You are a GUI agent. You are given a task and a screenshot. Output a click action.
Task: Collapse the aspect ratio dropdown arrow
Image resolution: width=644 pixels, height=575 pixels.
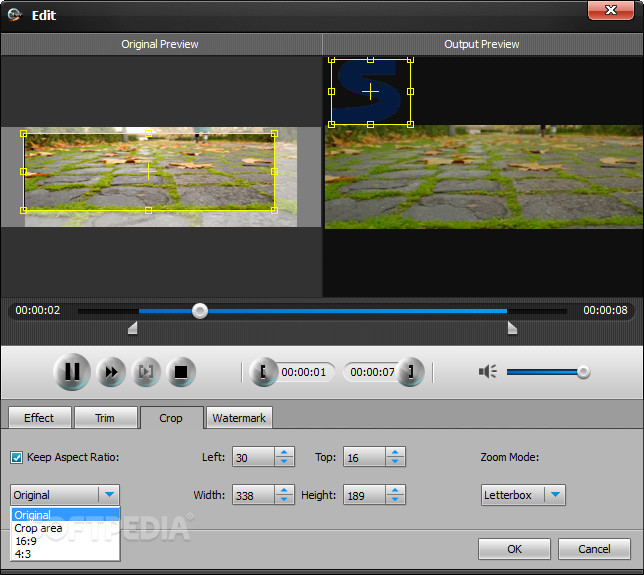[109, 494]
